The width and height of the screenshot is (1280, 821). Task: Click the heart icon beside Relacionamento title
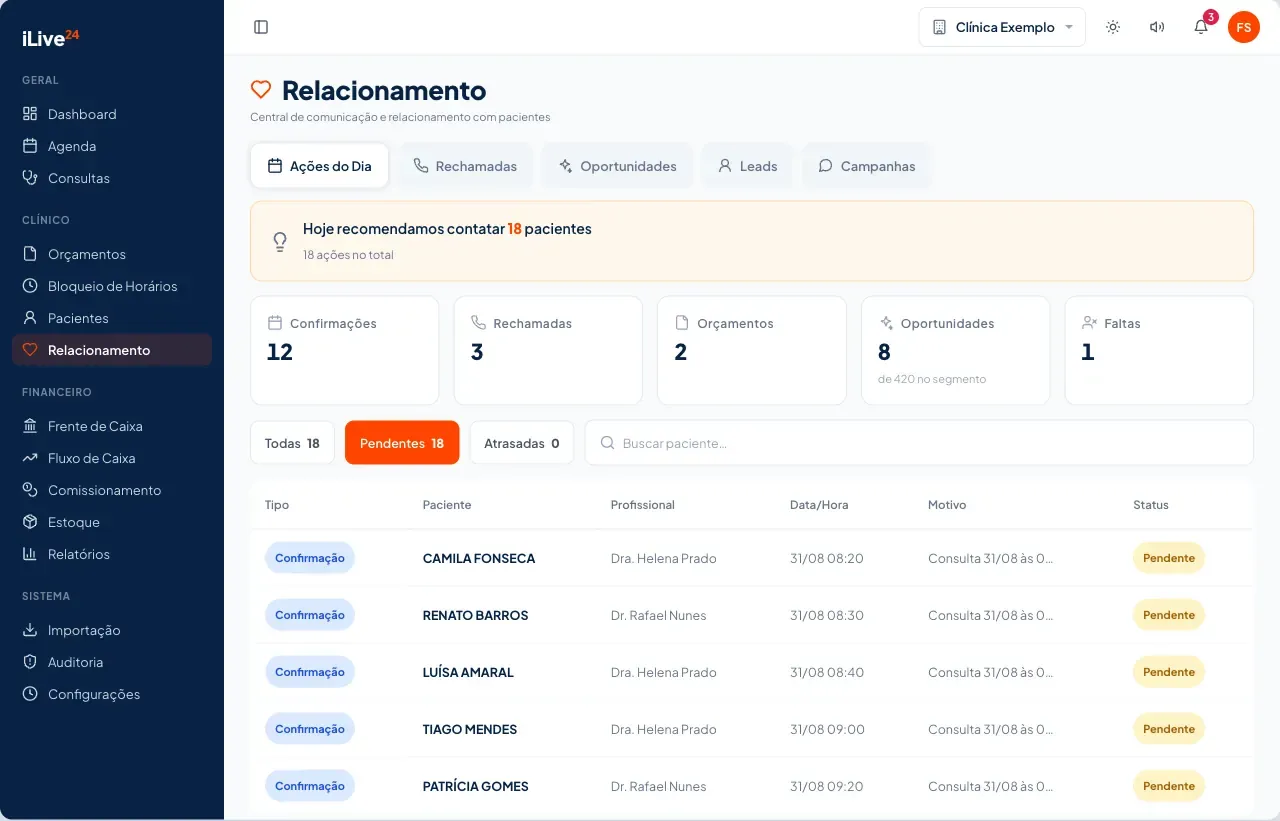[x=261, y=90]
